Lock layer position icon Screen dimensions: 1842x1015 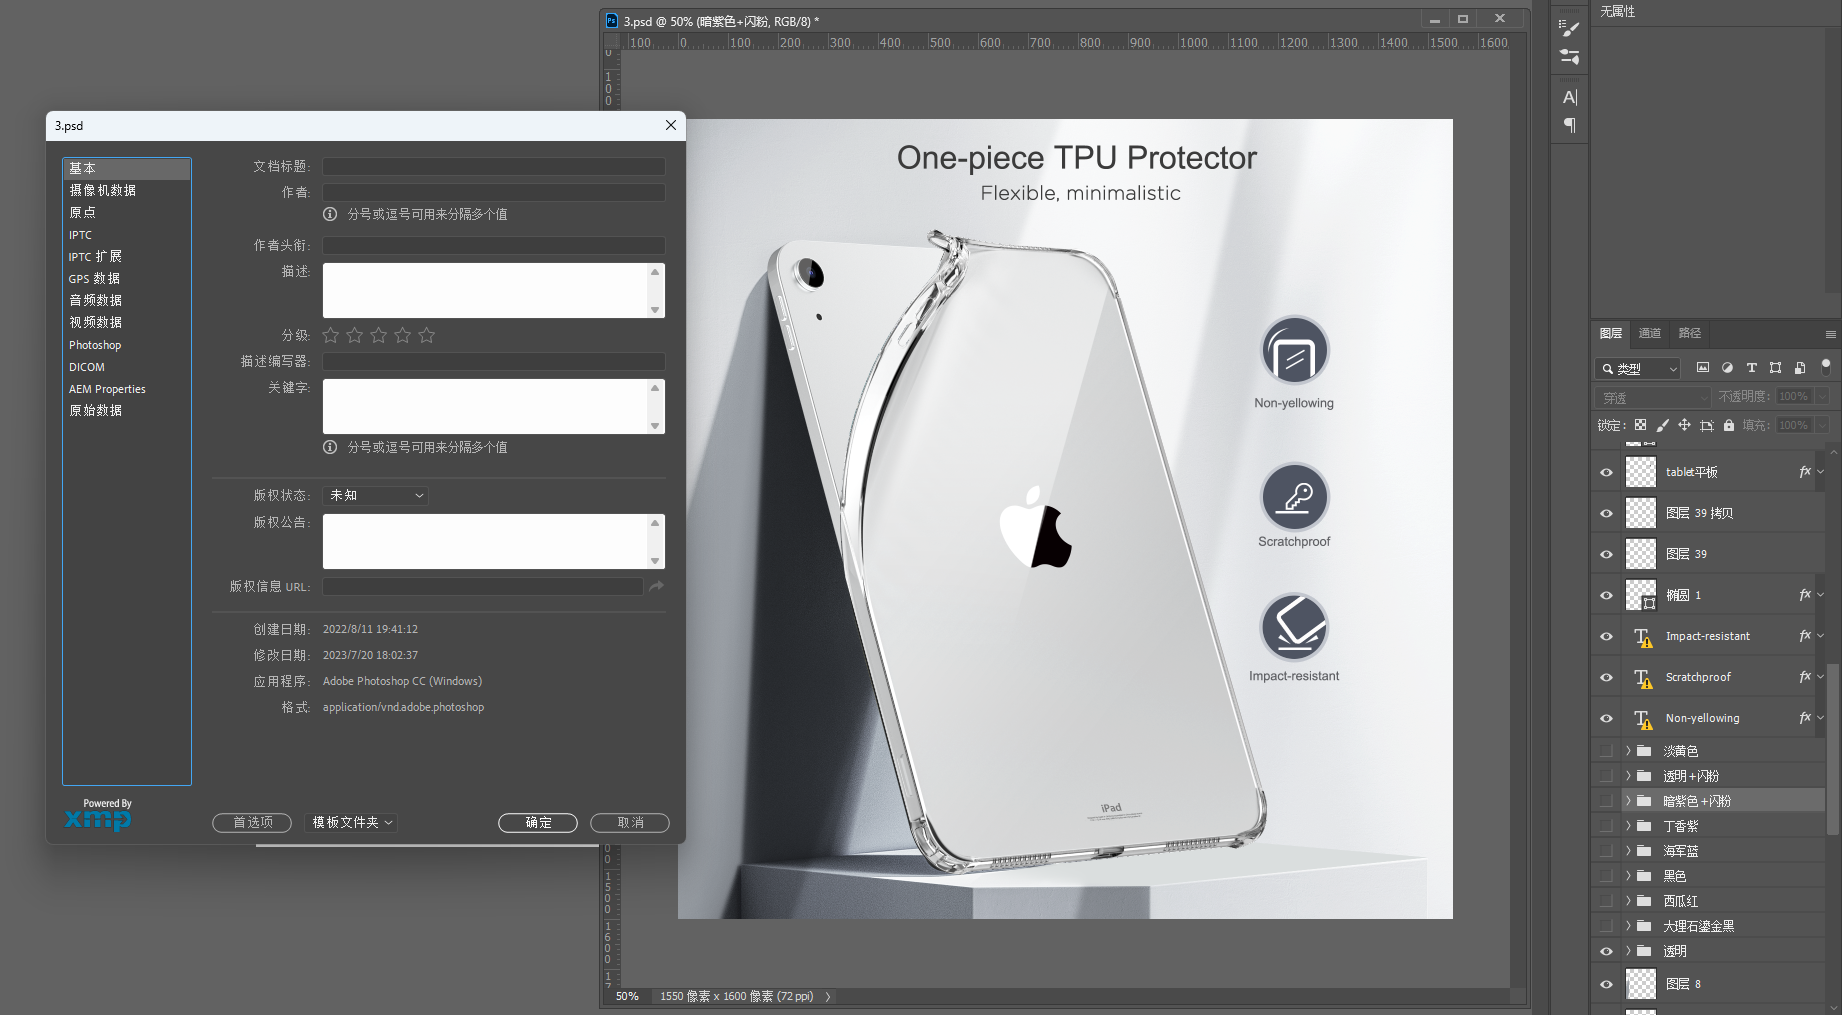(1684, 425)
